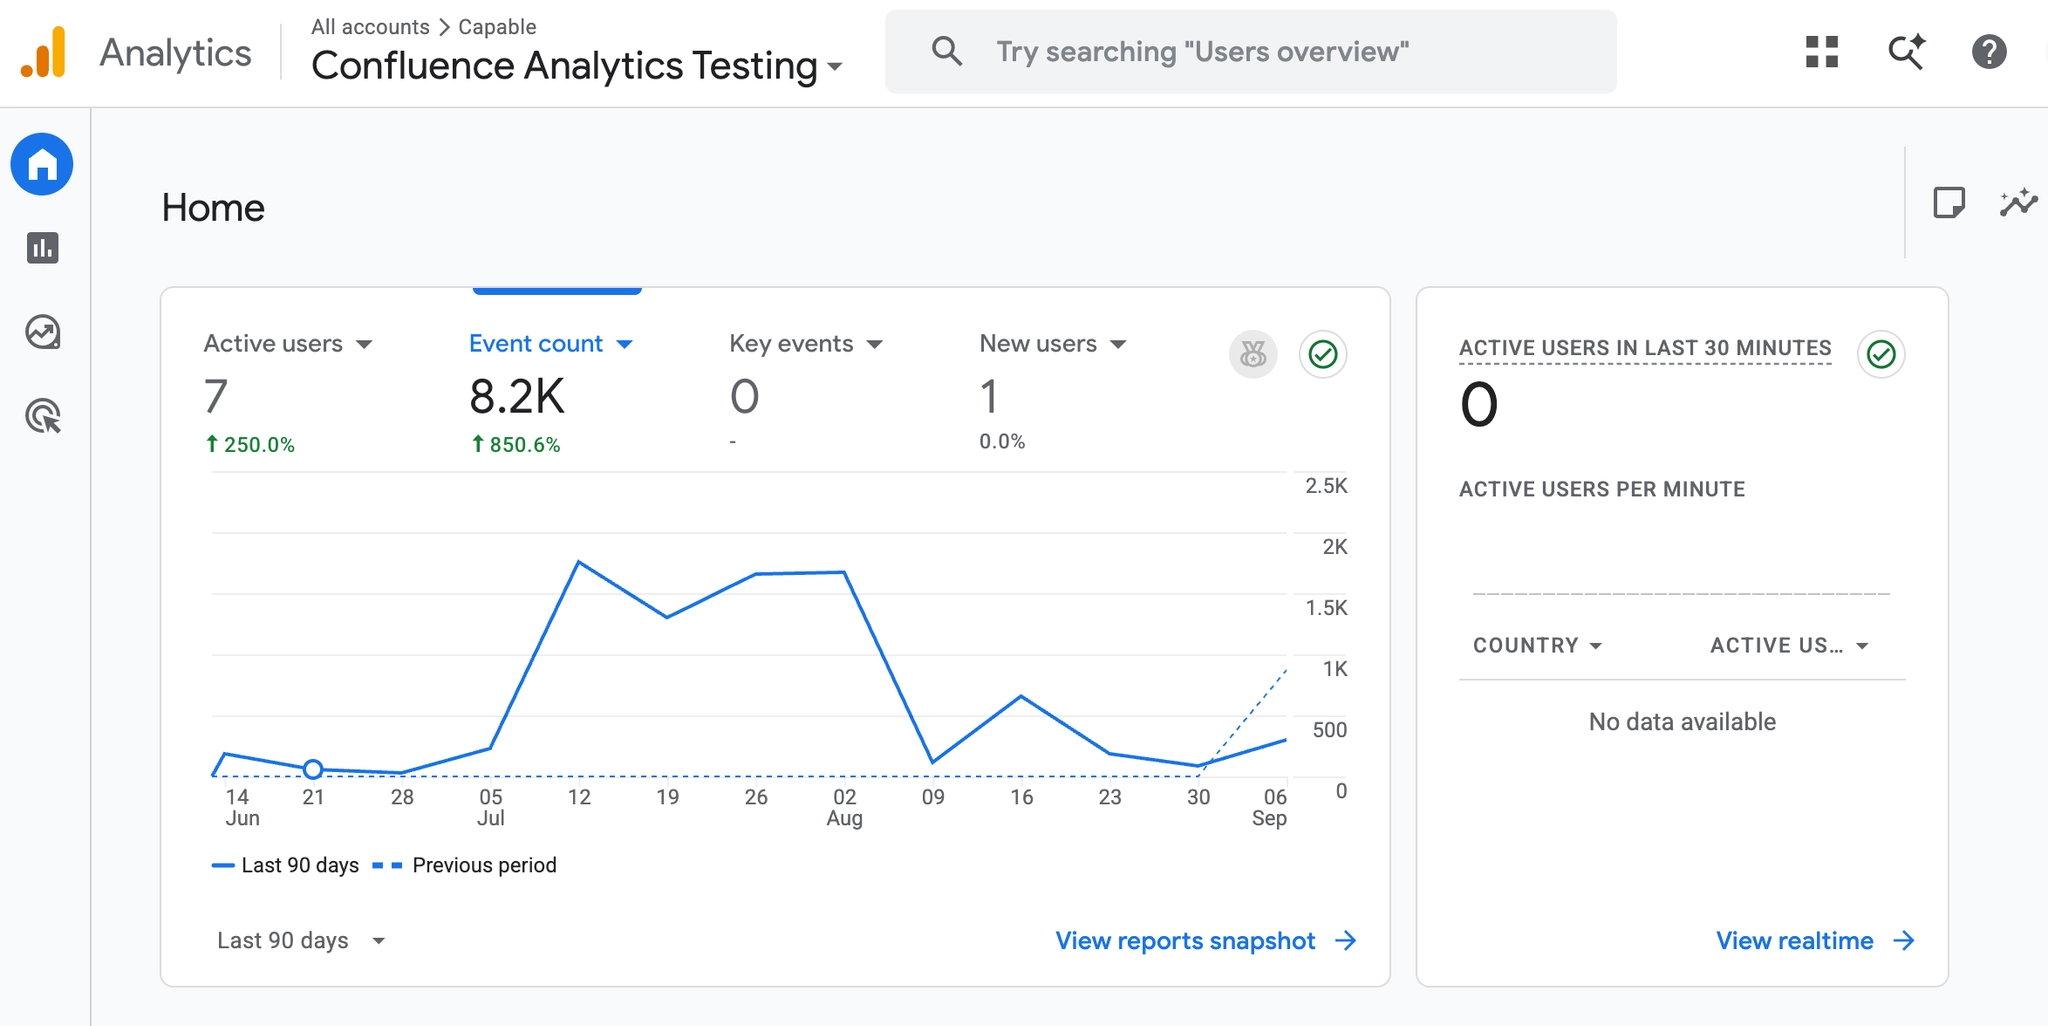Open the Event count metric dropdown
Screen dimensions: 2048x1026
click(551, 344)
